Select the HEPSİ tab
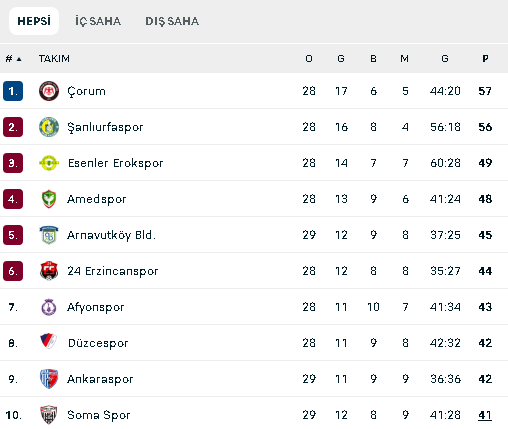This screenshot has height=429, width=508. tap(34, 21)
